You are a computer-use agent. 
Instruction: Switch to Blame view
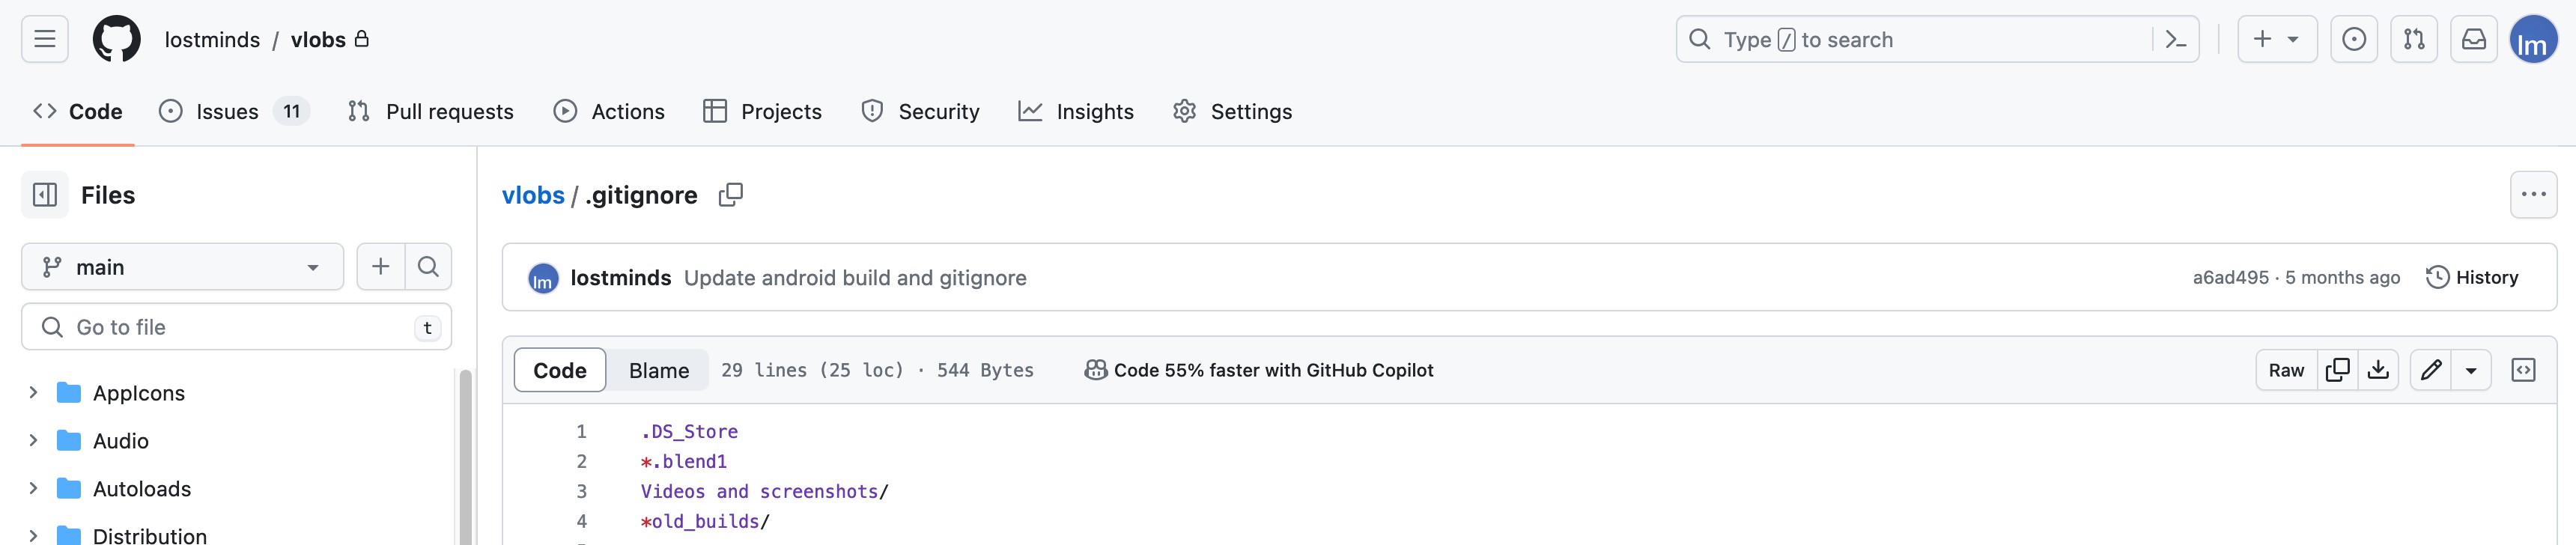point(658,370)
